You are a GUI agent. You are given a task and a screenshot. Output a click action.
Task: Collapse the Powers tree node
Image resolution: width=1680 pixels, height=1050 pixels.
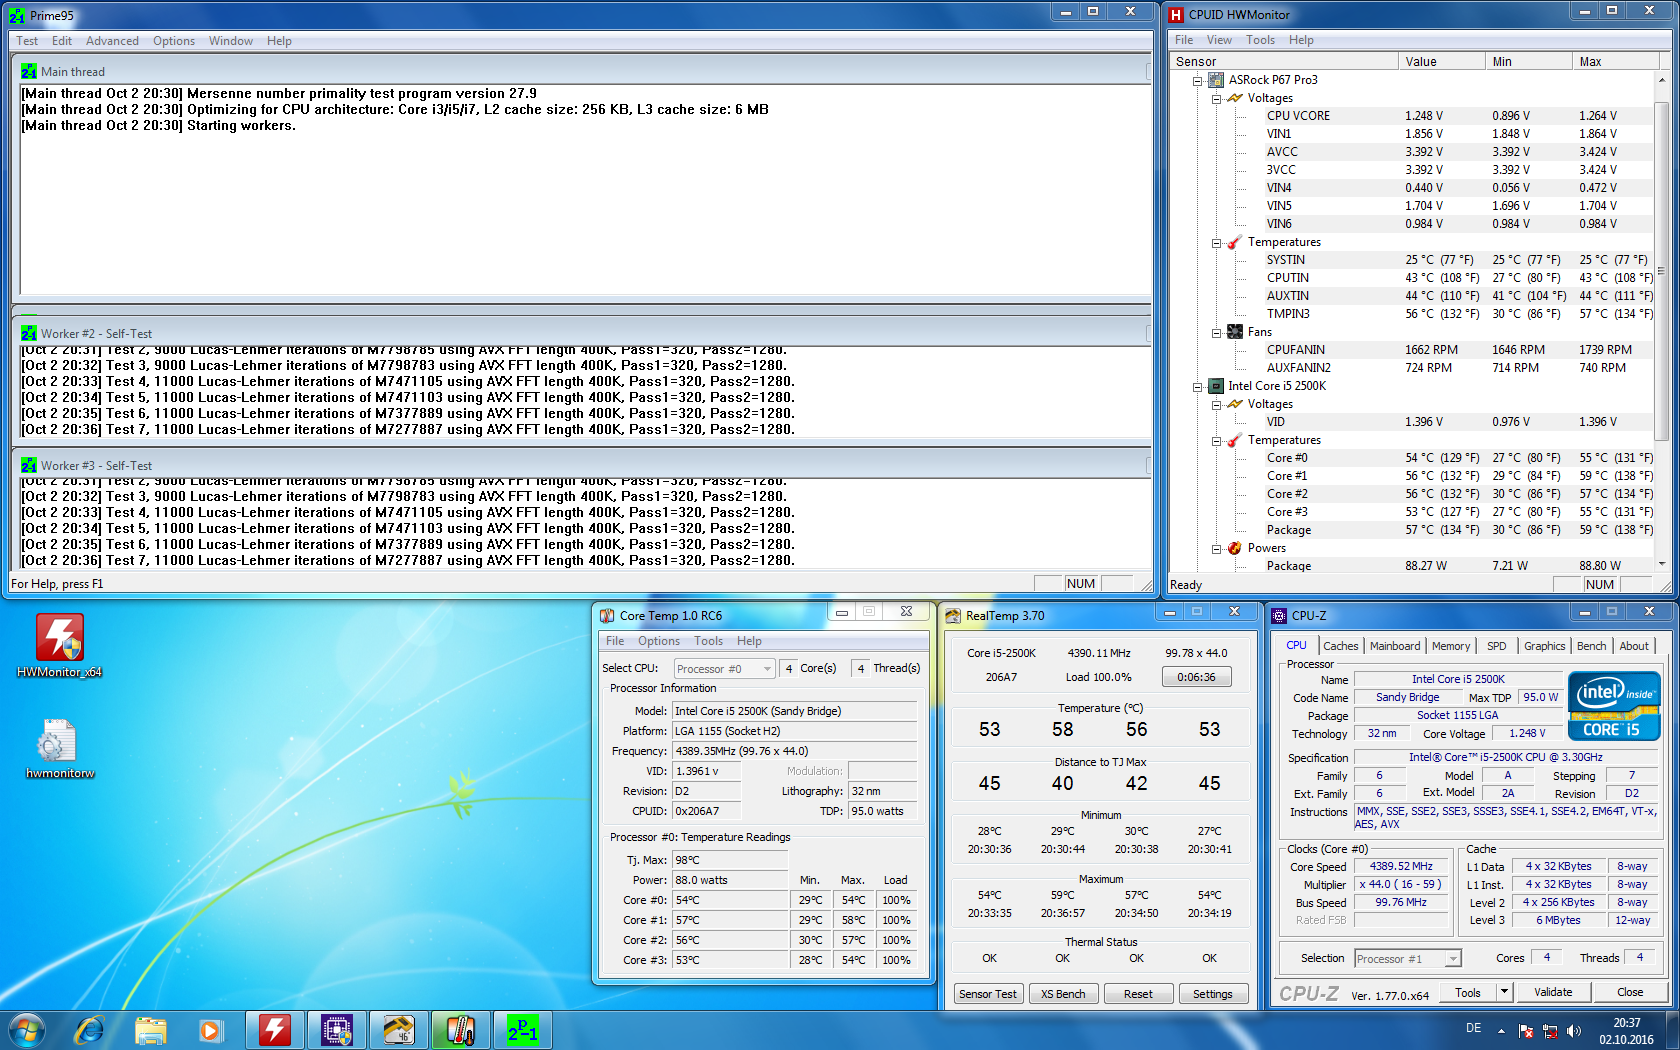pyautogui.click(x=1216, y=548)
